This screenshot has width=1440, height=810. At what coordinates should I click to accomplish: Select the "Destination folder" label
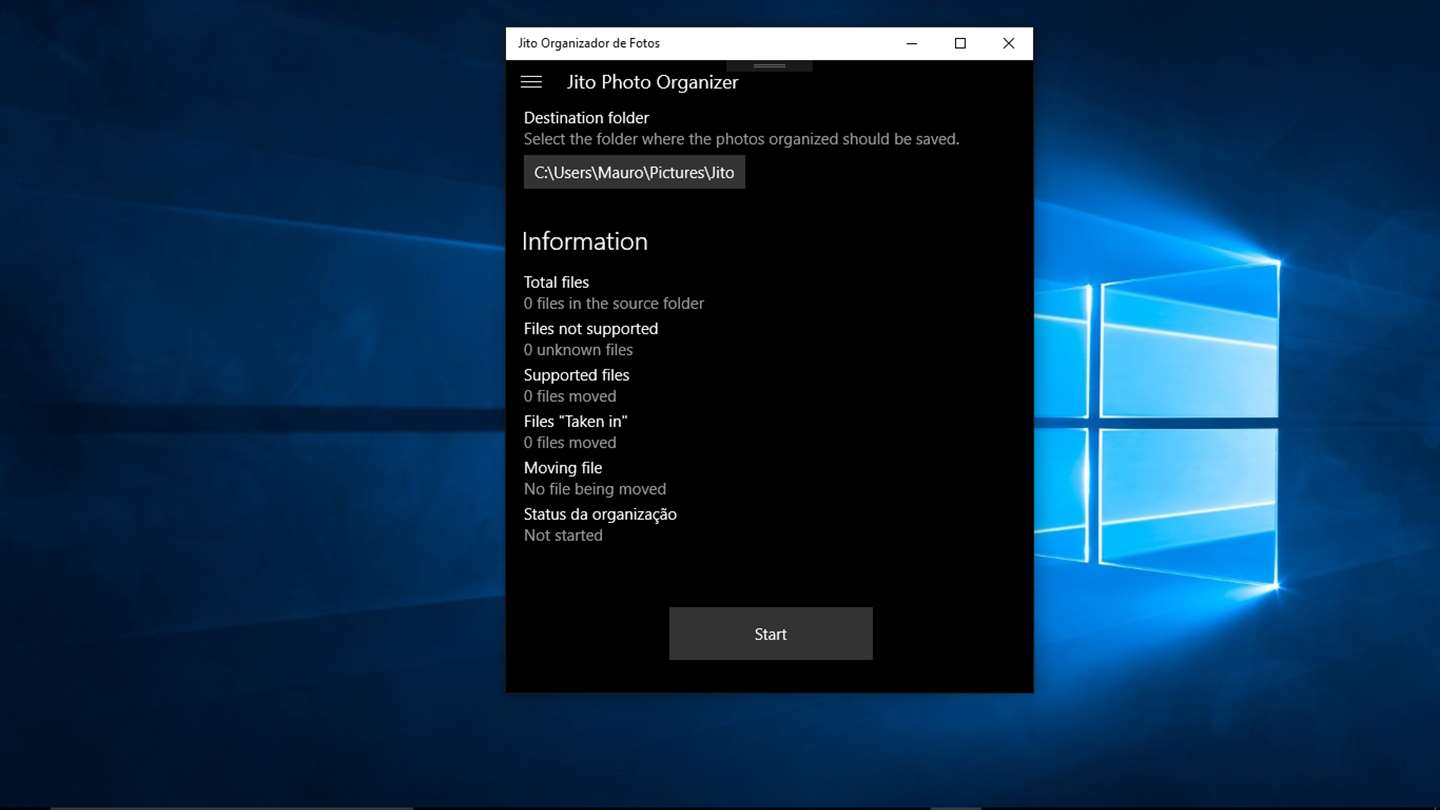click(x=586, y=118)
